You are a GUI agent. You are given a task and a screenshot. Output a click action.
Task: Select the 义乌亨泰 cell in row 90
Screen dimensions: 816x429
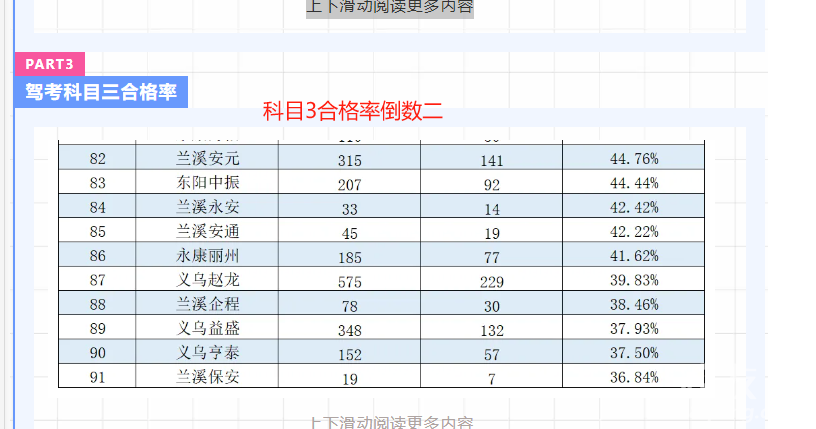[207, 352]
